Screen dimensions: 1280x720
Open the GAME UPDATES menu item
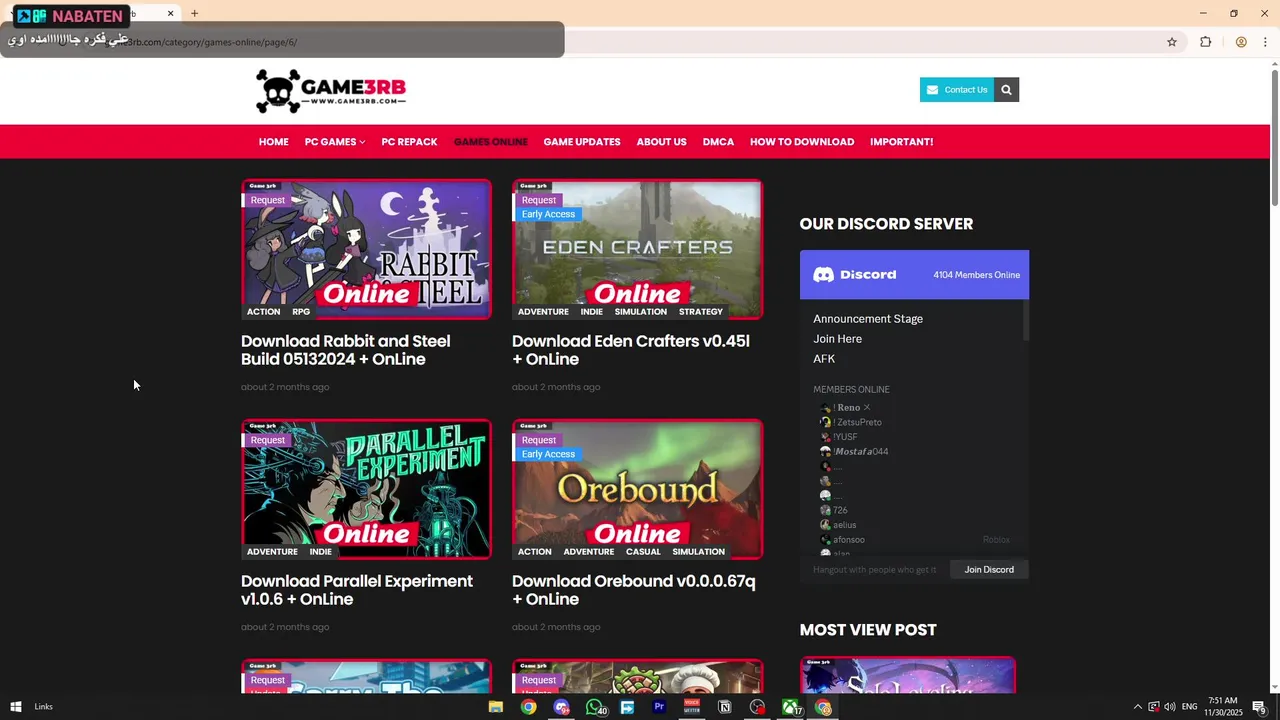(582, 142)
